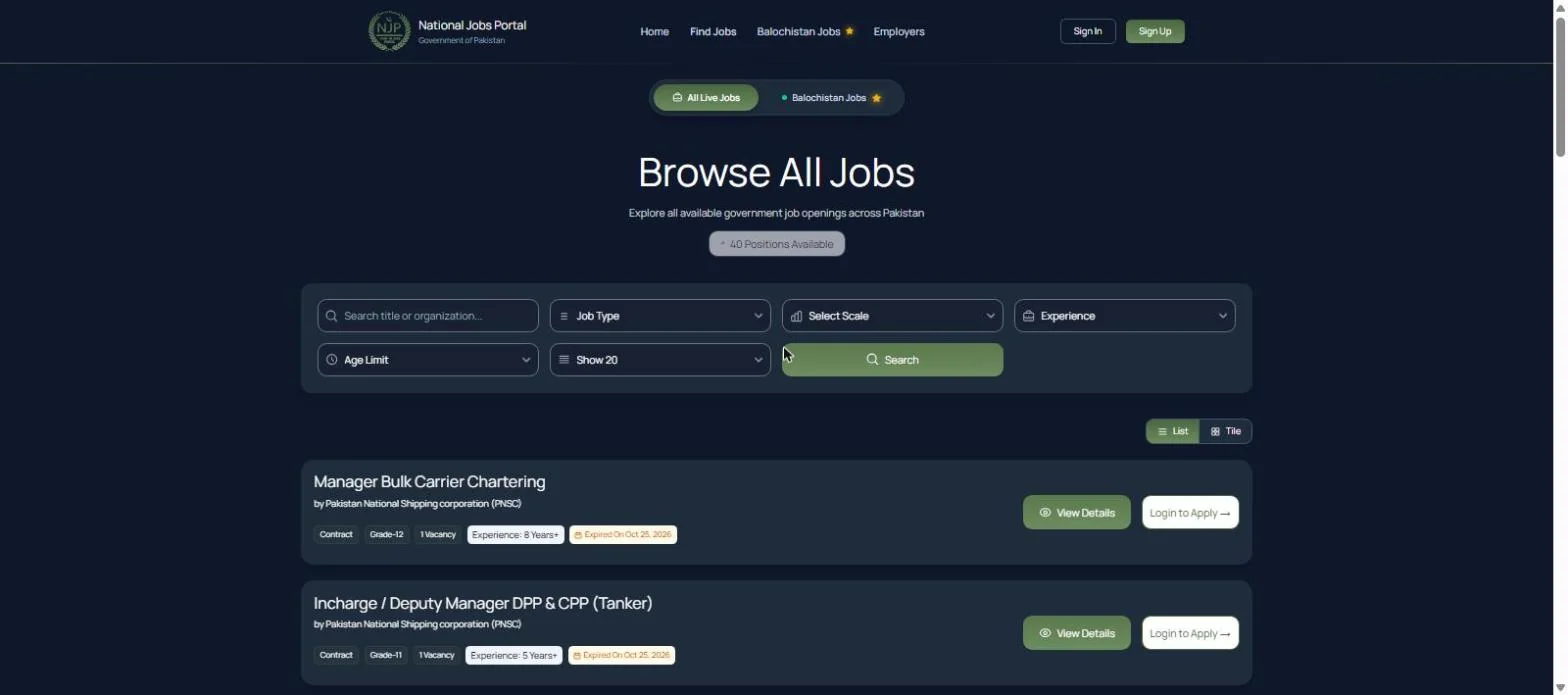Image resolution: width=1568 pixels, height=695 pixels.
Task: Click the Search title or organization input field
Action: 428,316
